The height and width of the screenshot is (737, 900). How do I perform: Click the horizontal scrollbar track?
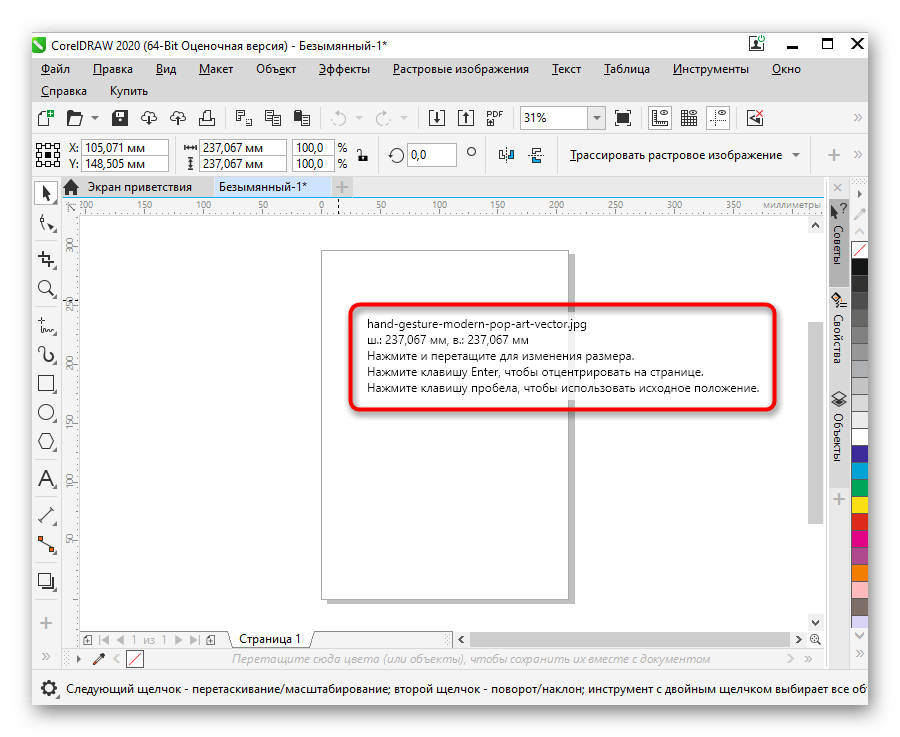coord(630,639)
